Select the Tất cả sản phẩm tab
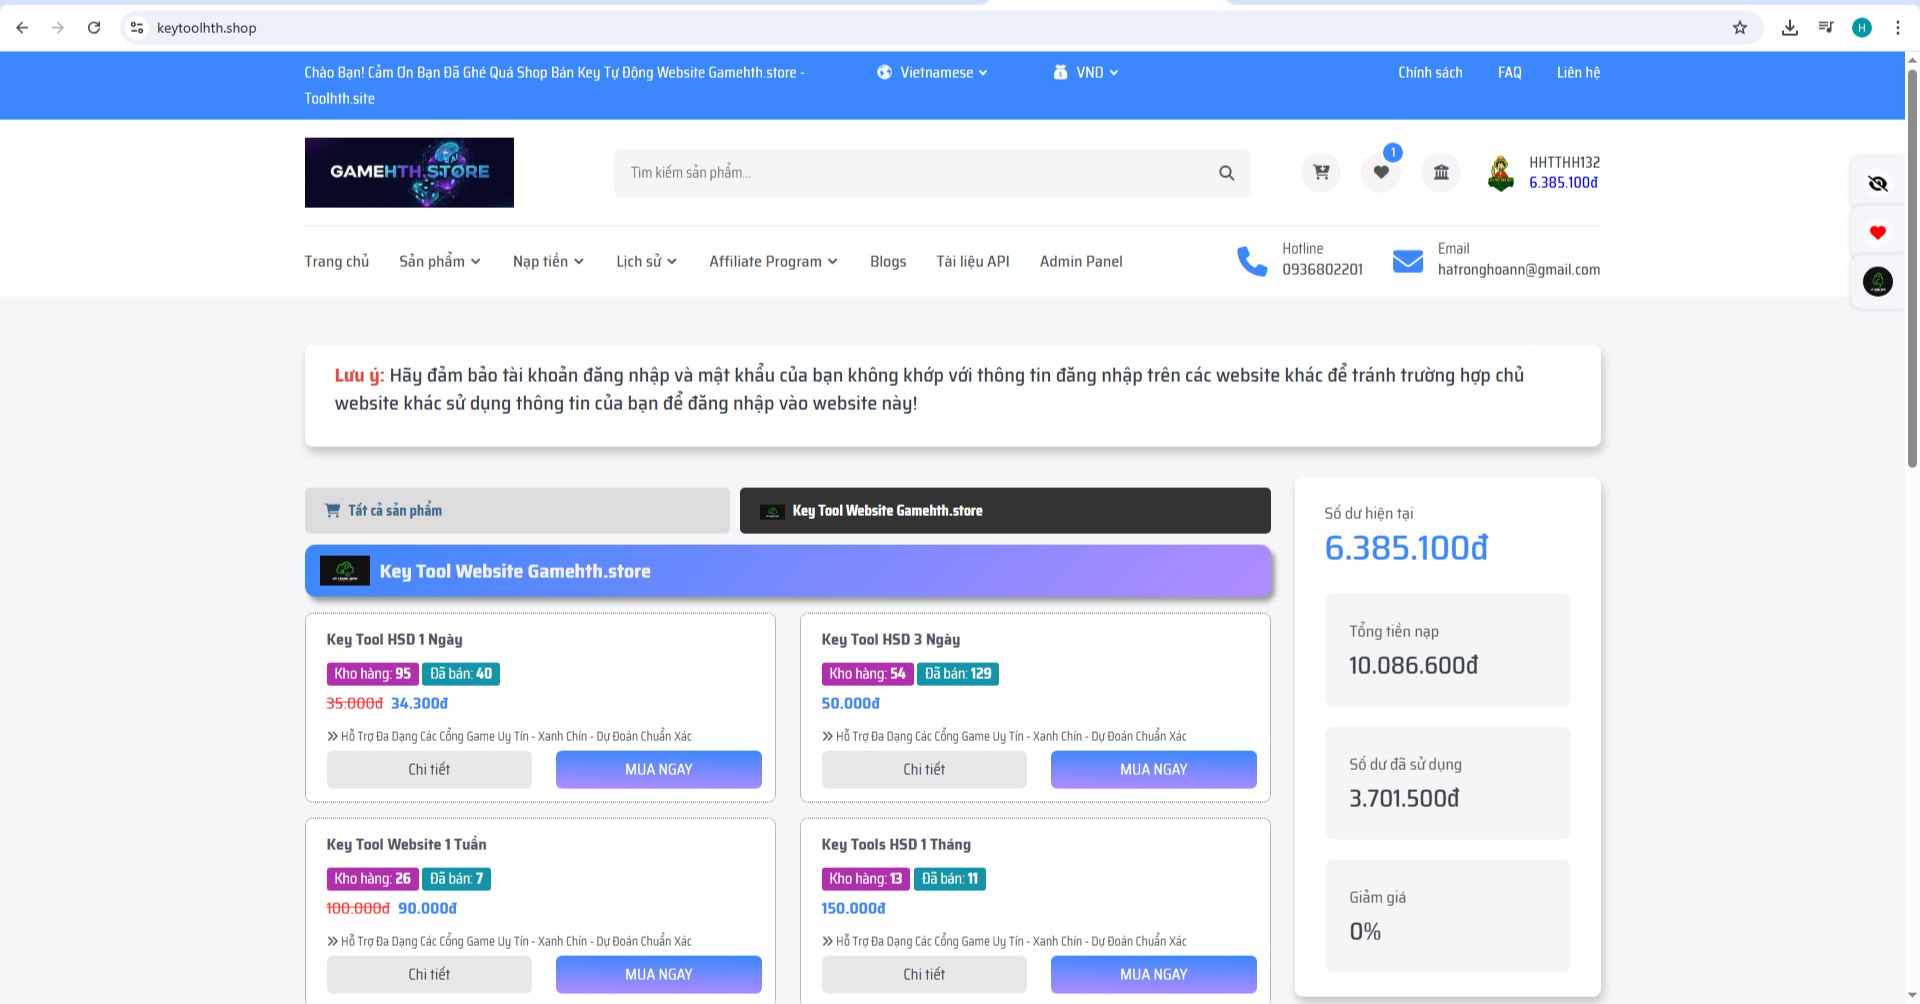This screenshot has height=1004, width=1920. [x=517, y=510]
